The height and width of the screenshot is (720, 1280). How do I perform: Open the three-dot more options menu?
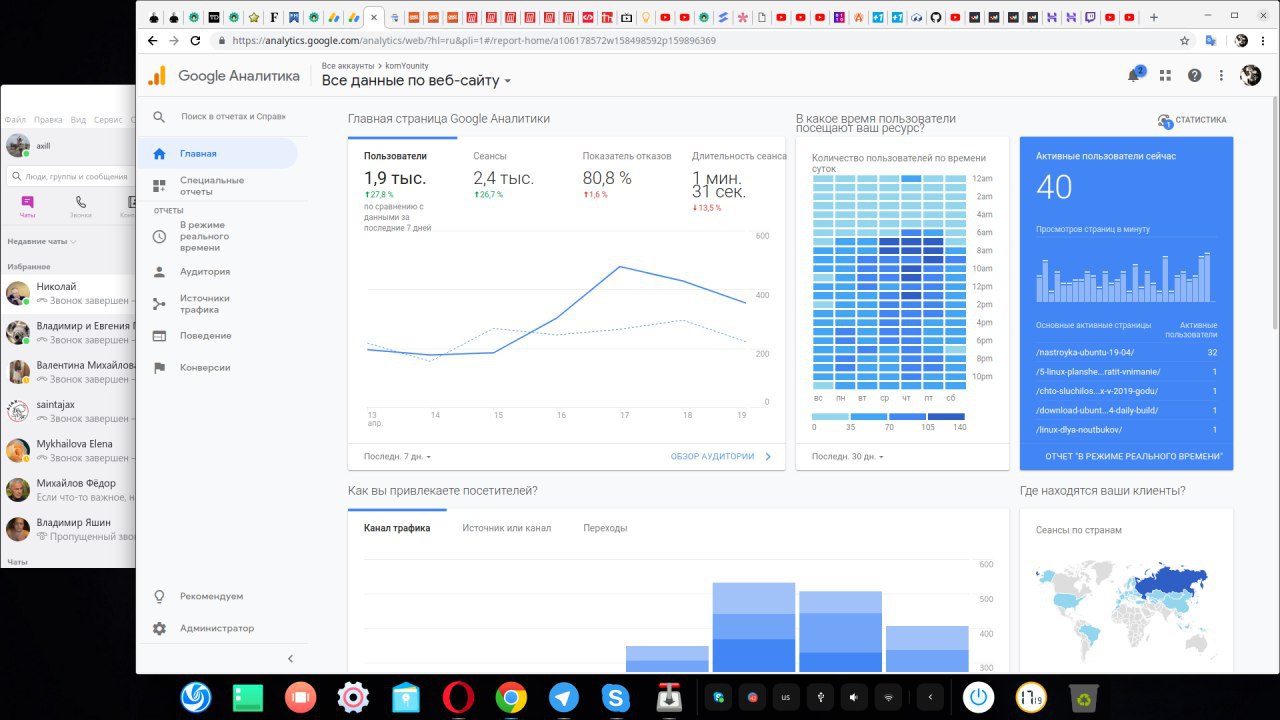coord(1221,75)
